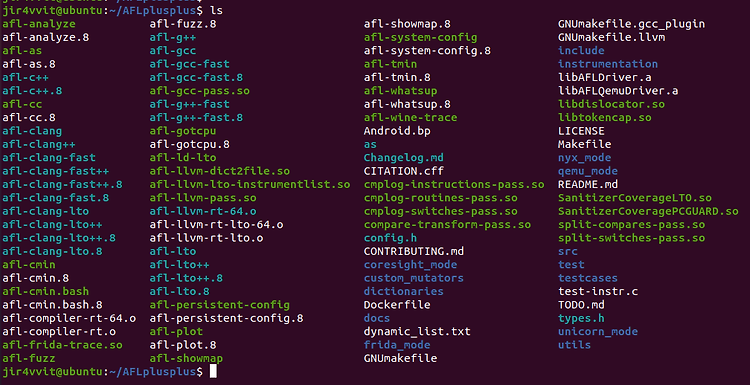
Task: Select the plain GNUmakefile entry
Action: click(400, 359)
